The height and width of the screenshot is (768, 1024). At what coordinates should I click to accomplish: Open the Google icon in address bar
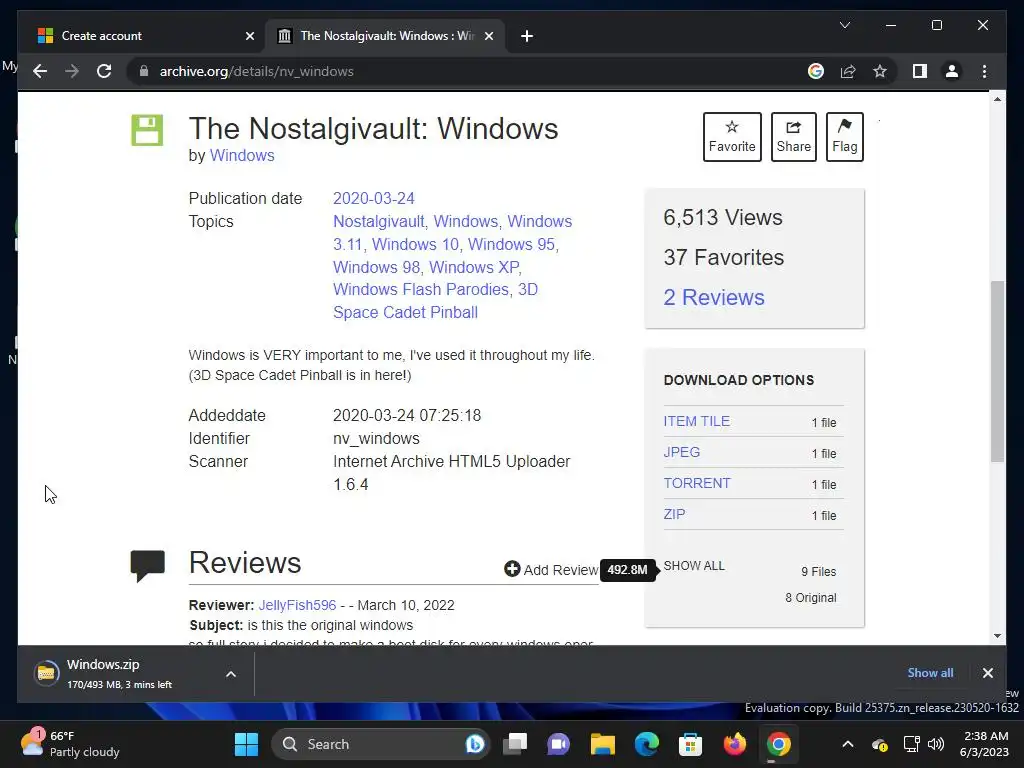(816, 71)
